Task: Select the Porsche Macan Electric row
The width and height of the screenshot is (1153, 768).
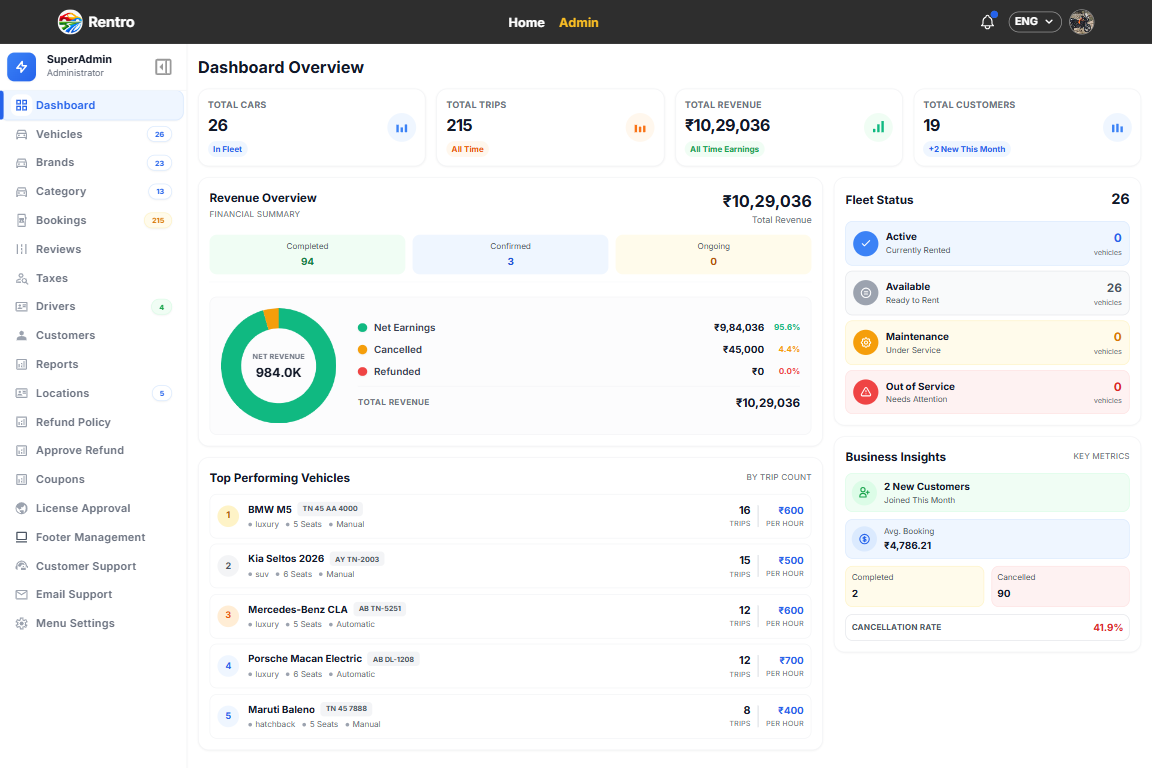Action: coord(510,666)
